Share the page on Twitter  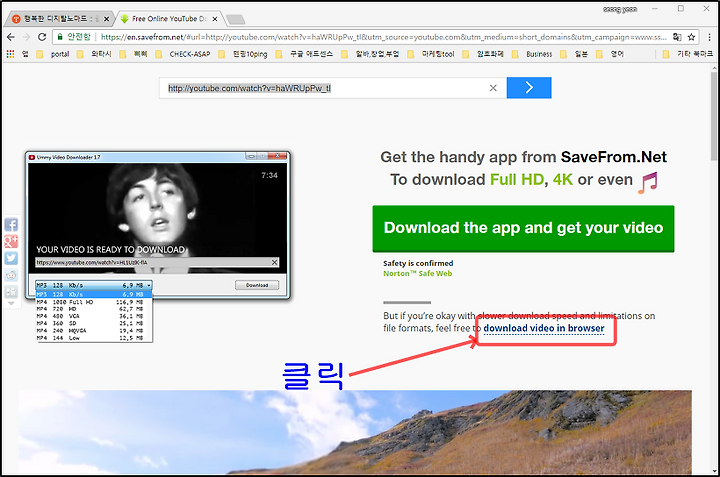pos(11,258)
